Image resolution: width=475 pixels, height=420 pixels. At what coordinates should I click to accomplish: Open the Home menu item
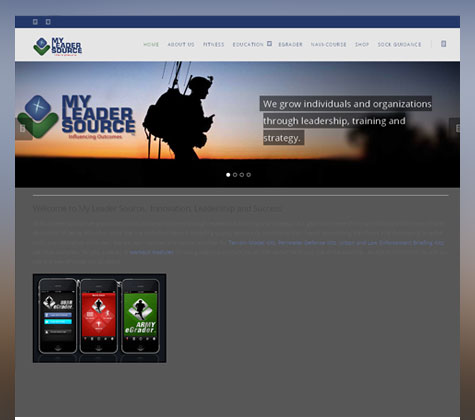coord(151,44)
